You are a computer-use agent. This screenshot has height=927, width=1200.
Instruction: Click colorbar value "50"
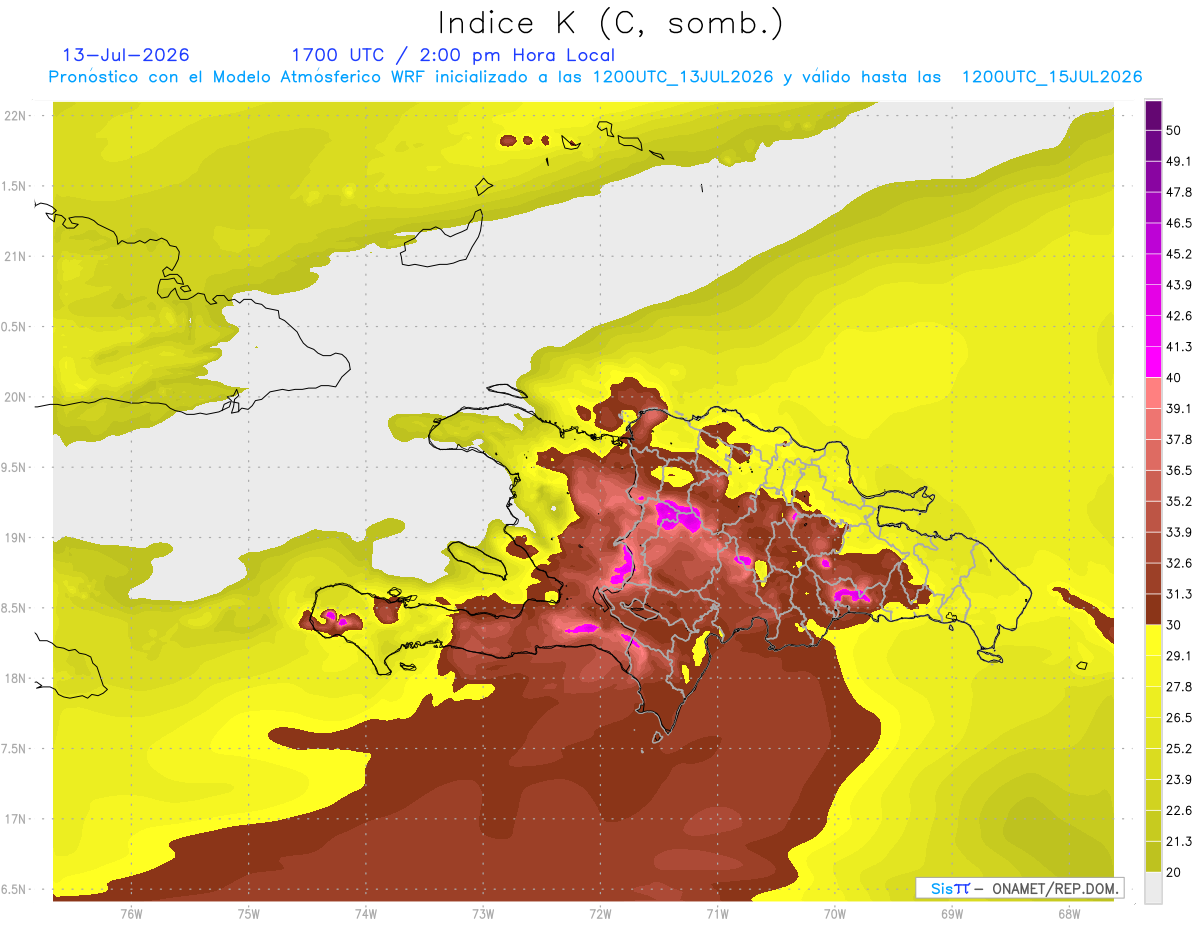point(1175,131)
